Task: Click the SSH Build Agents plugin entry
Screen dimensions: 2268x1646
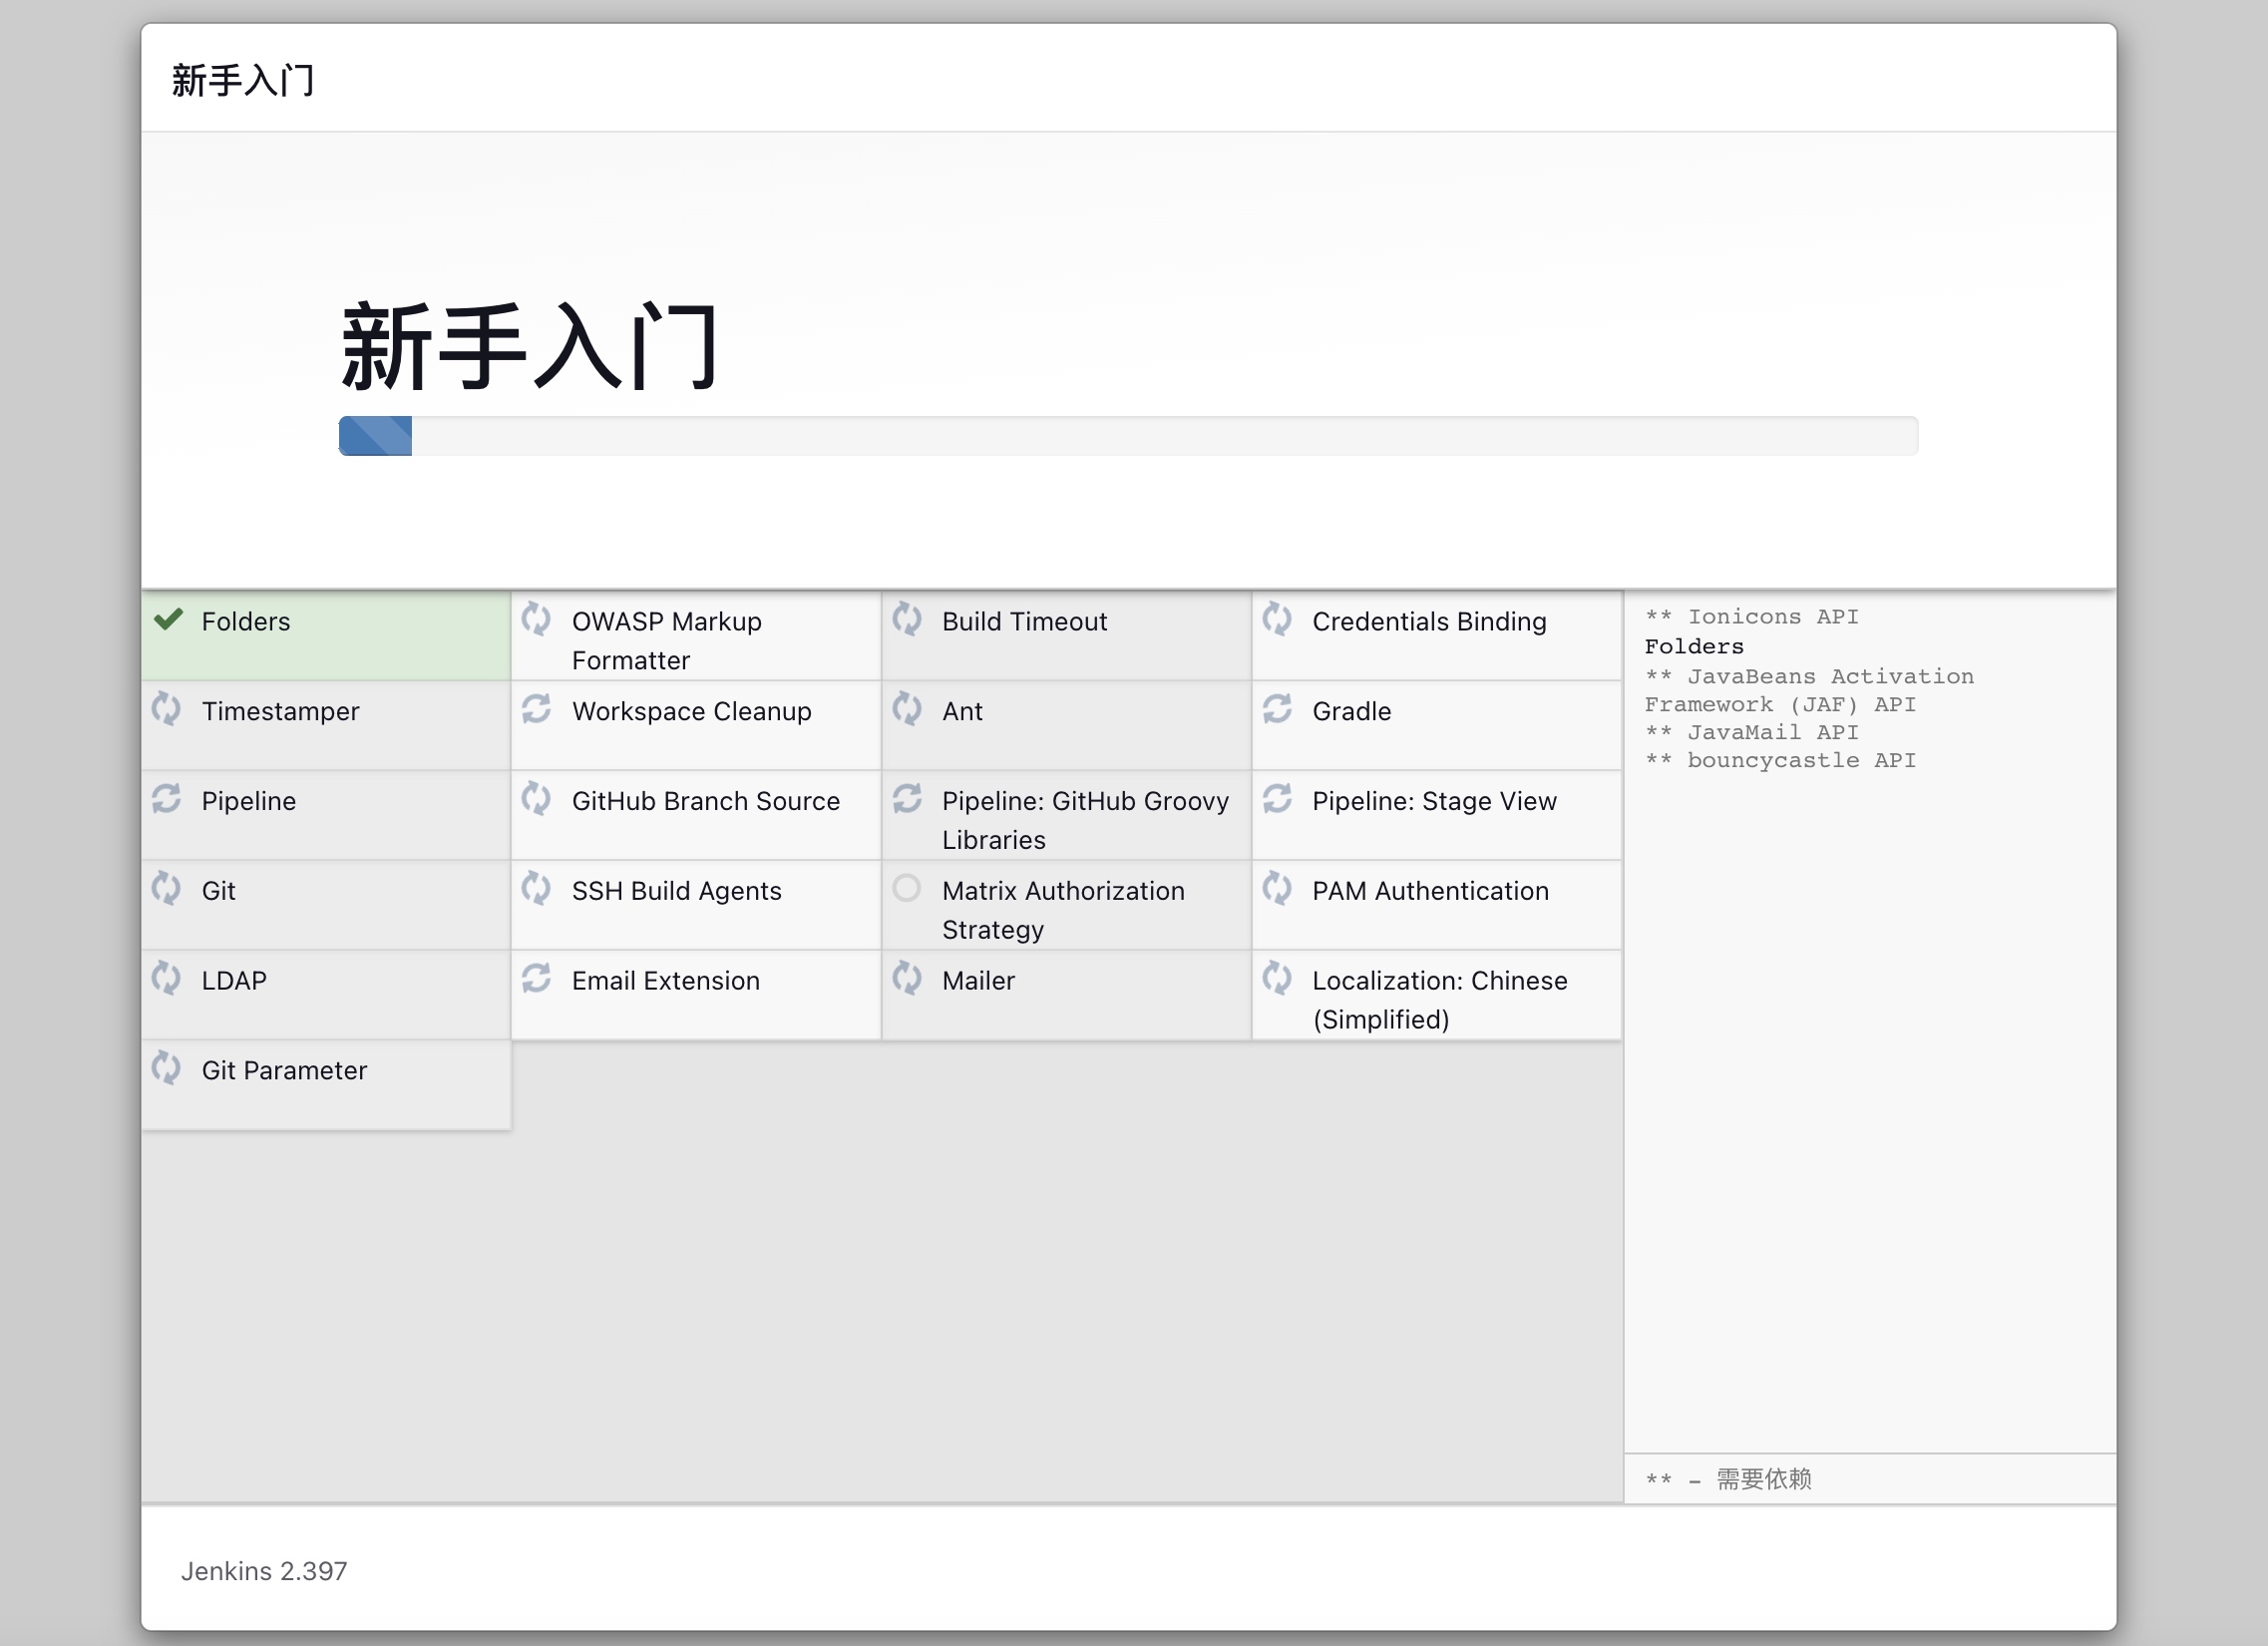Action: 676,891
